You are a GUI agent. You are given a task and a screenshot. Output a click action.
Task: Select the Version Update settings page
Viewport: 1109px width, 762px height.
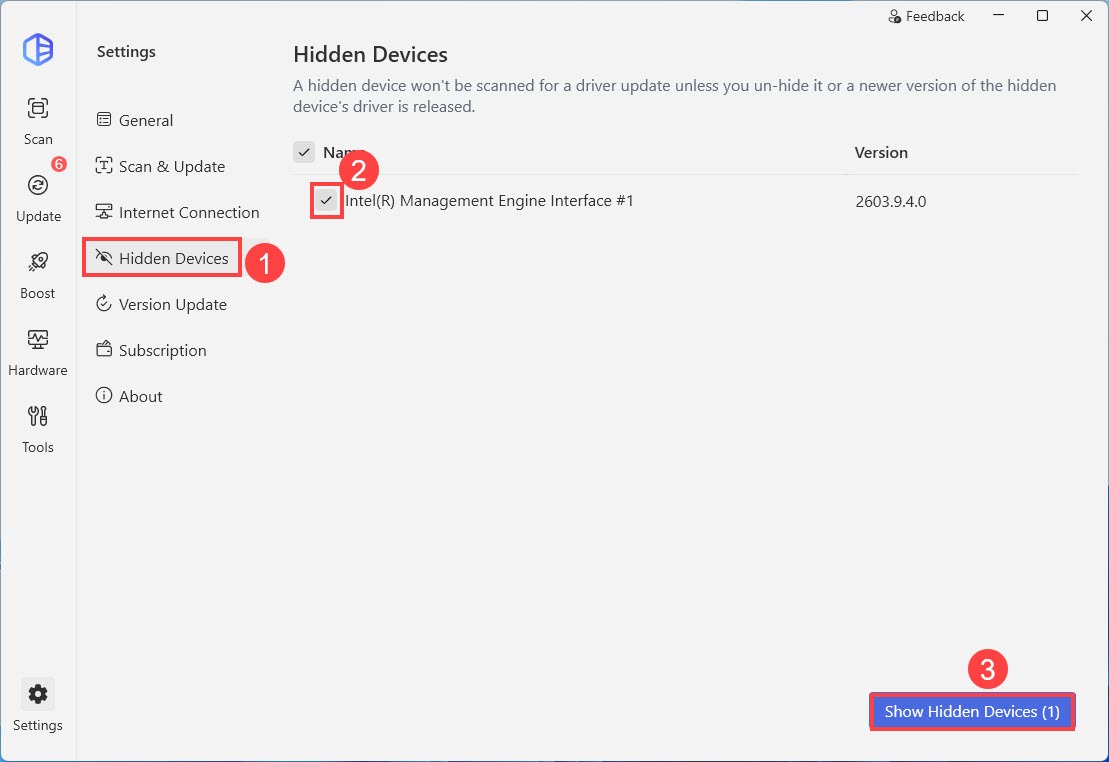[x=161, y=304]
